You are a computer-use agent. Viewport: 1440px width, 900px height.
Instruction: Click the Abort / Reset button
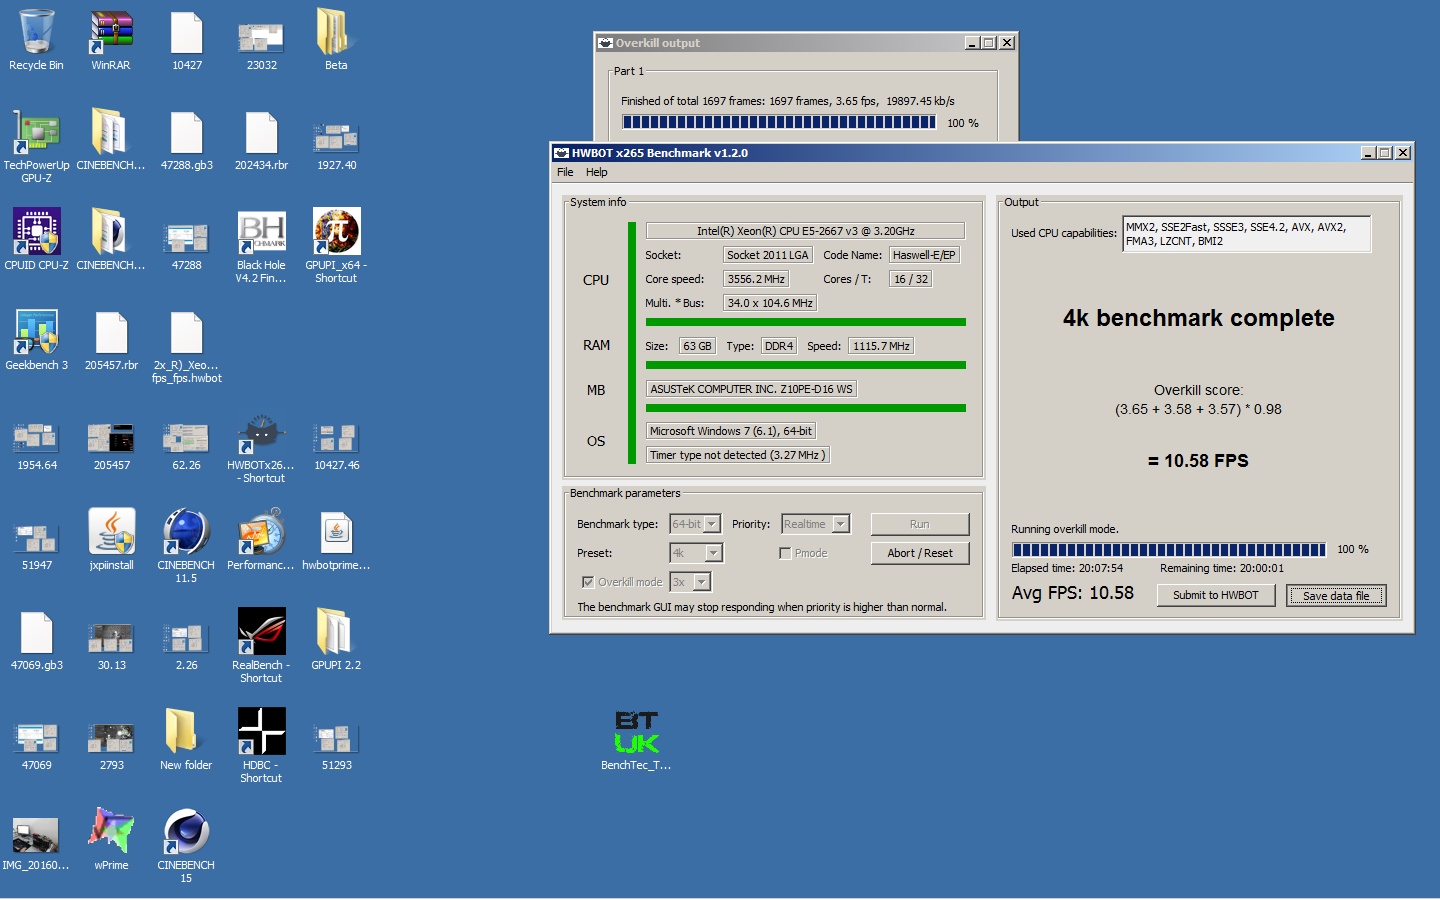[x=919, y=553]
